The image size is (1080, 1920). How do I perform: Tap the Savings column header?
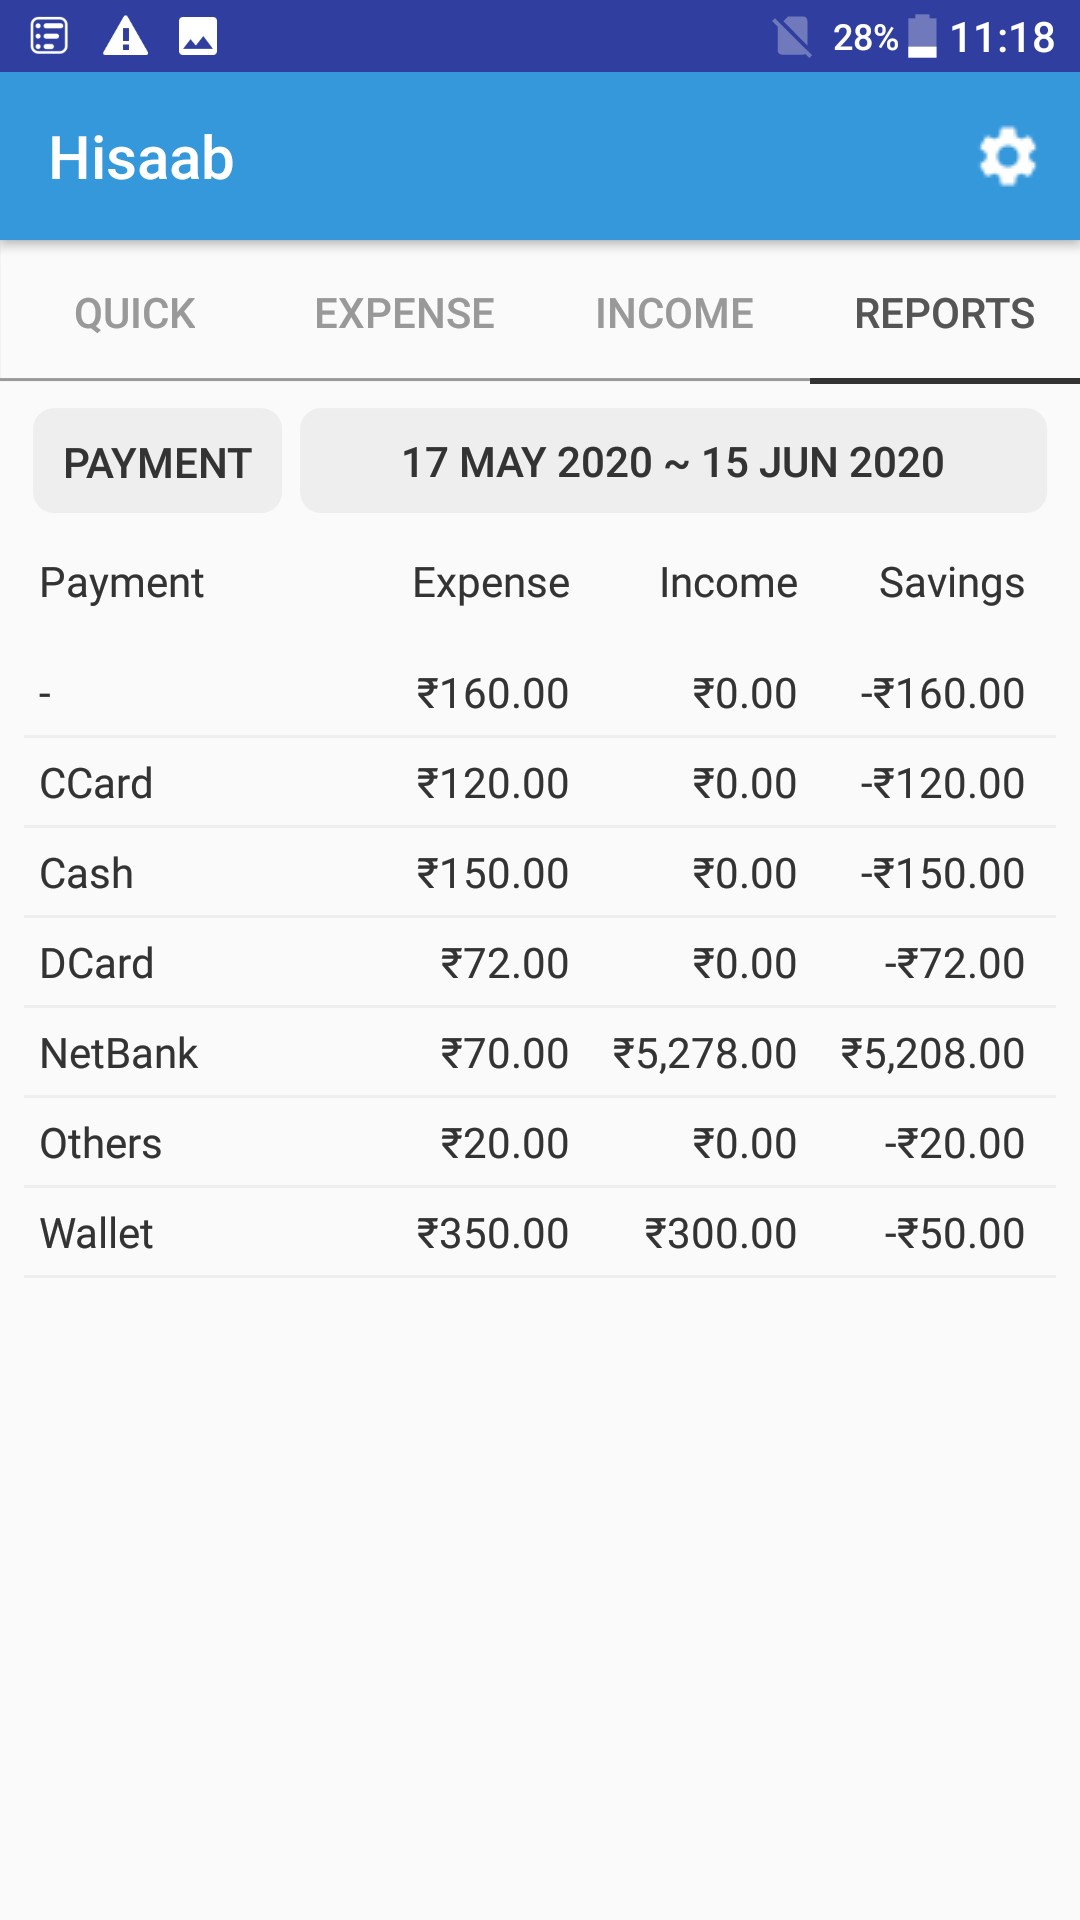coord(951,583)
